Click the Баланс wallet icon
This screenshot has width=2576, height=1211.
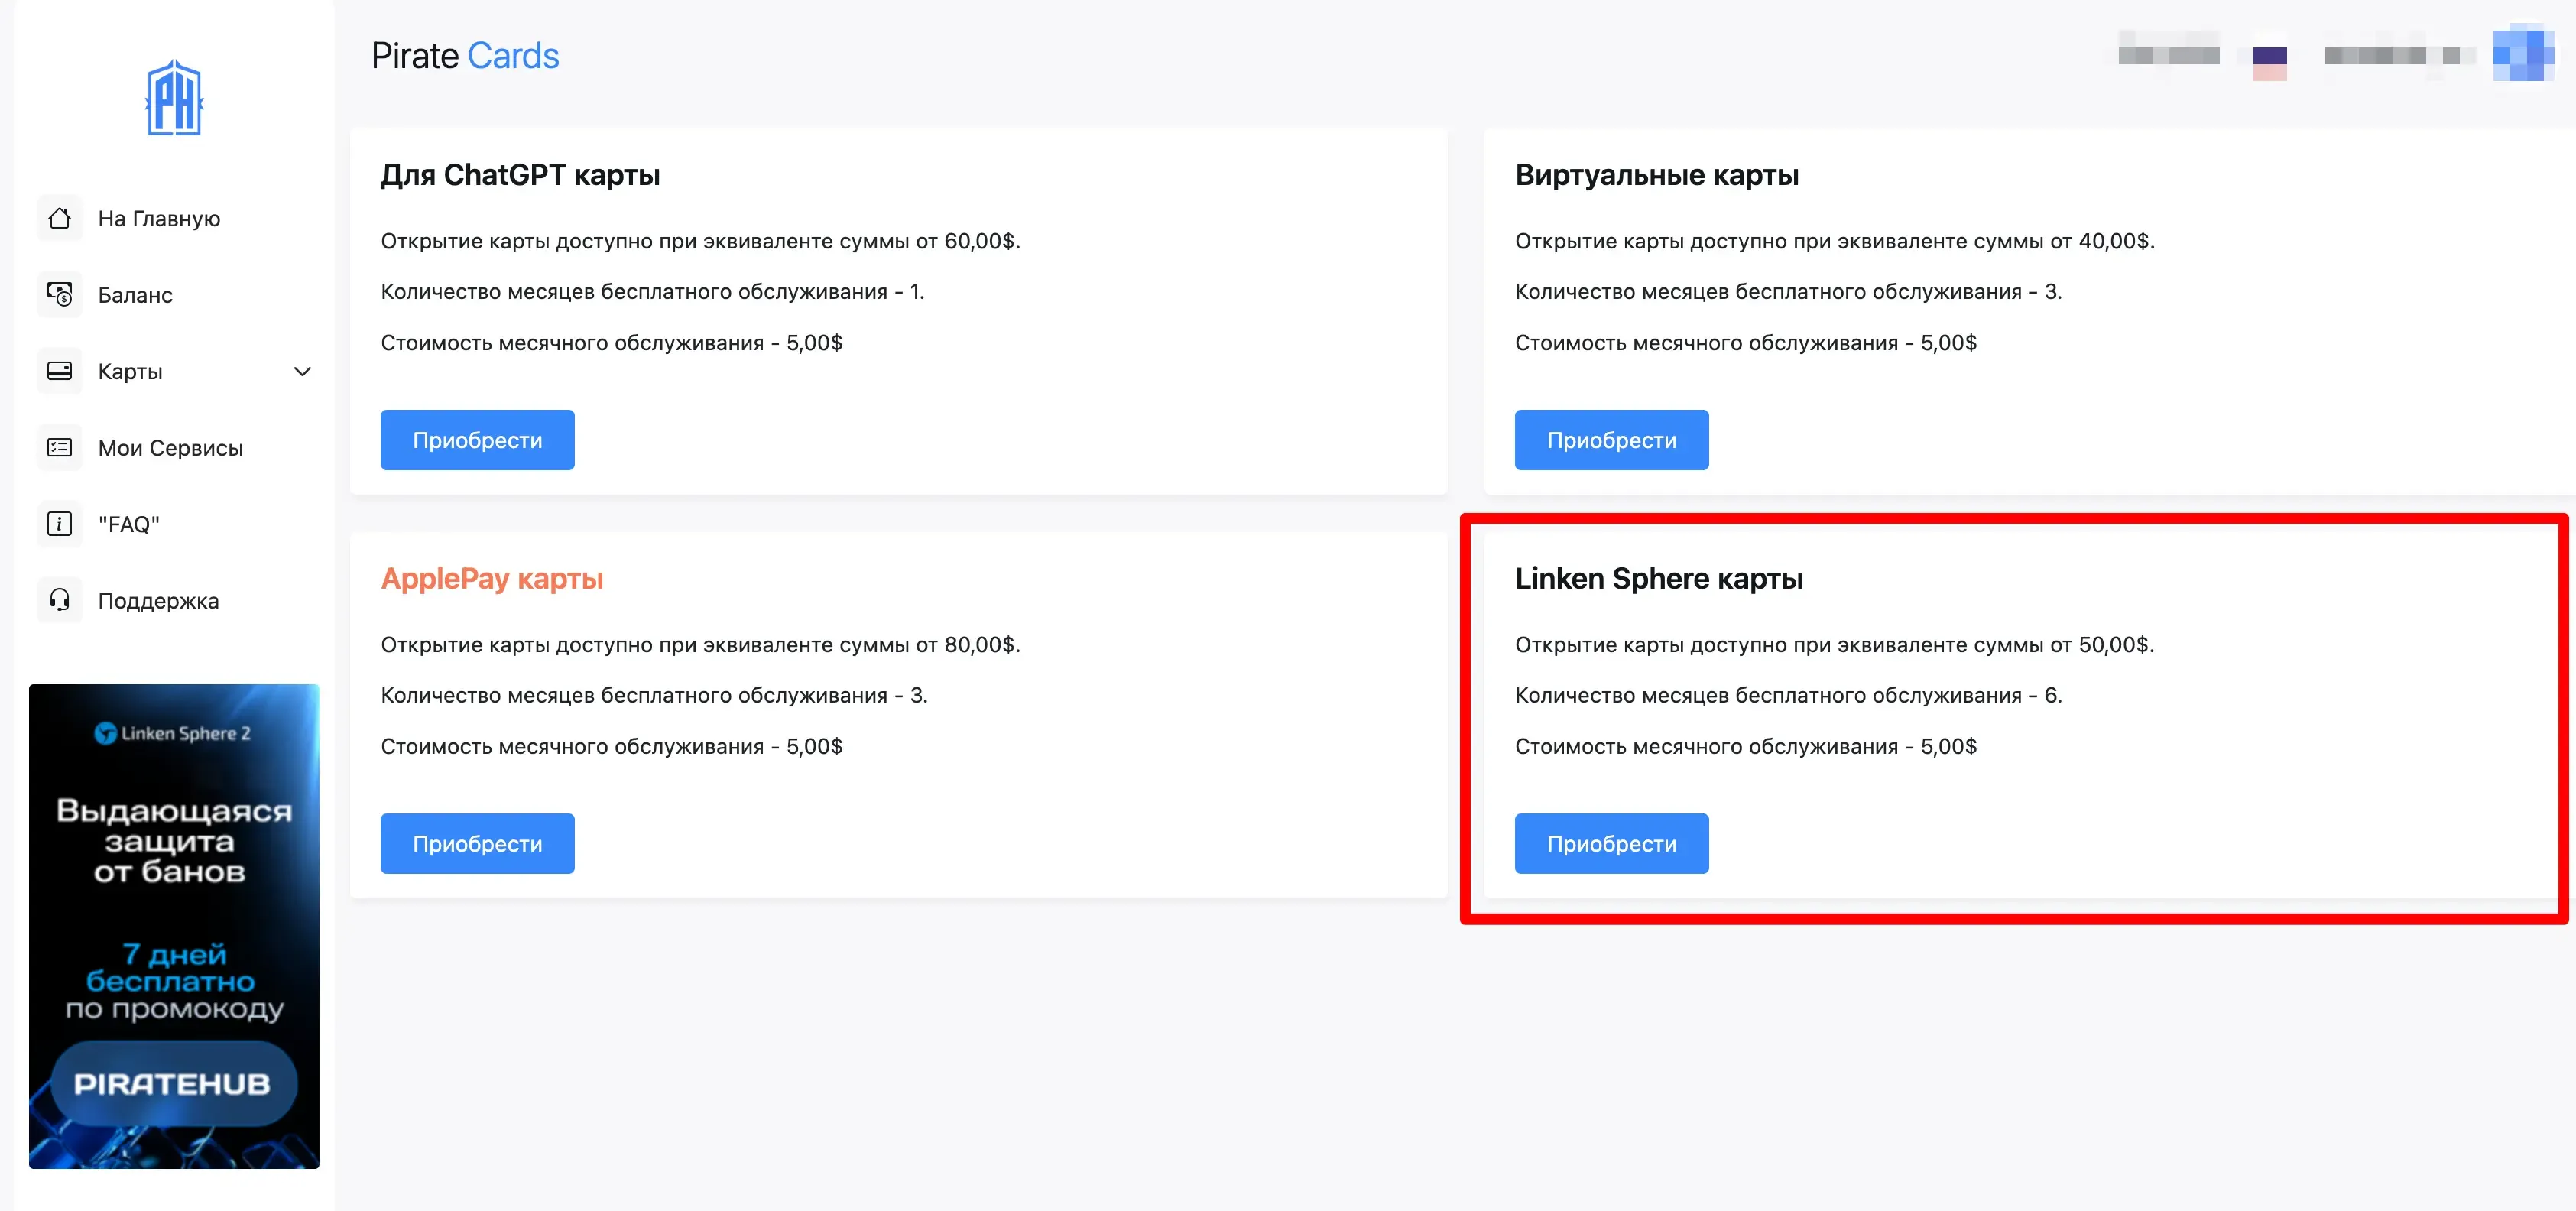point(59,294)
